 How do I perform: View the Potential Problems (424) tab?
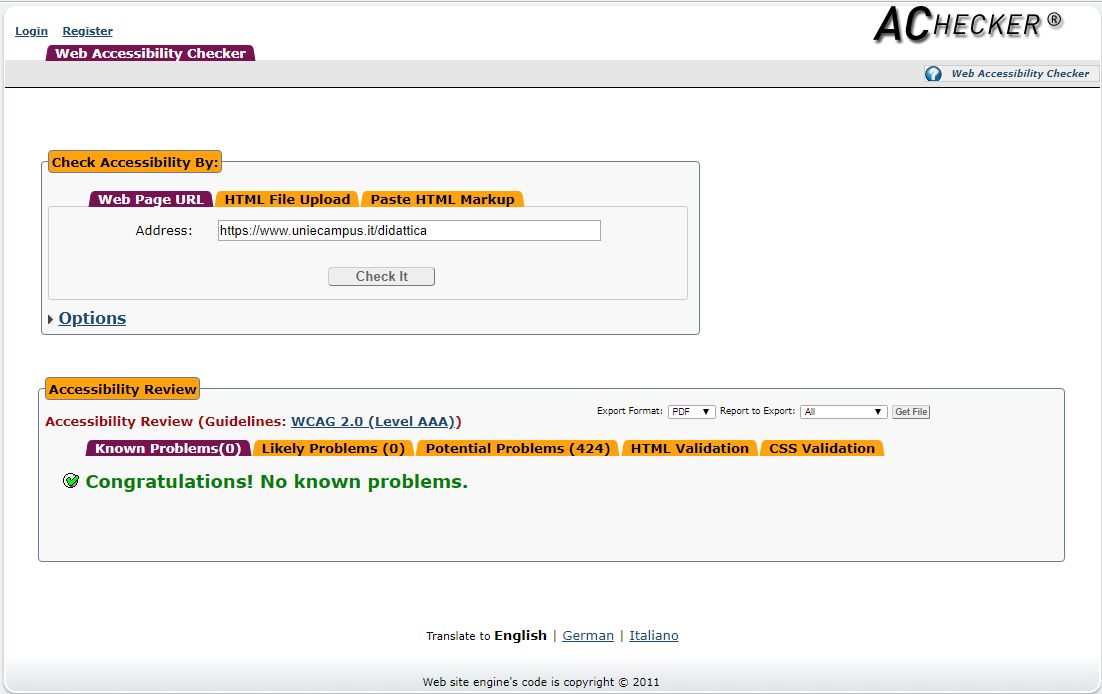[517, 448]
